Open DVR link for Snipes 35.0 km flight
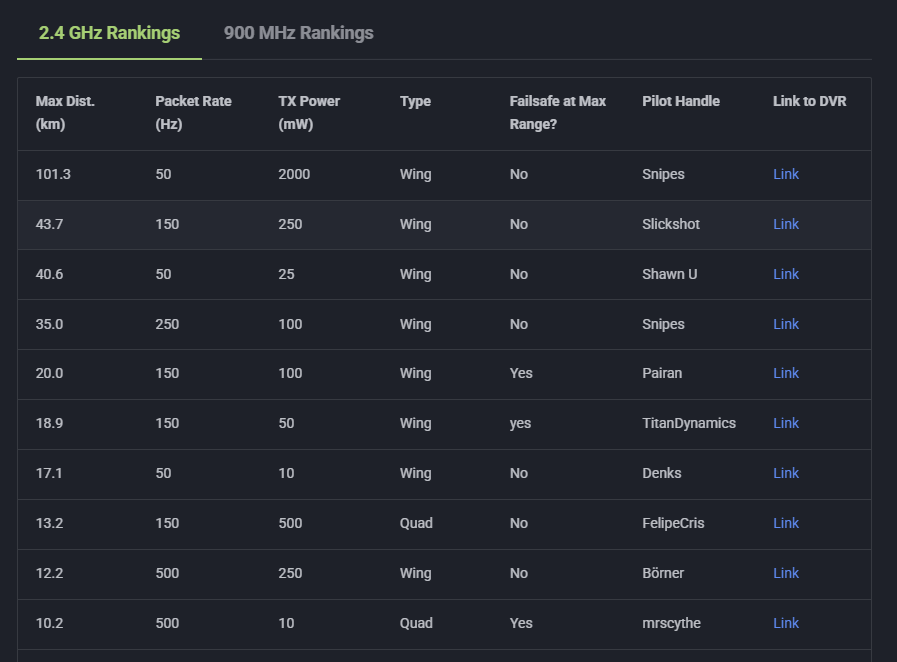The image size is (897, 662). point(786,324)
